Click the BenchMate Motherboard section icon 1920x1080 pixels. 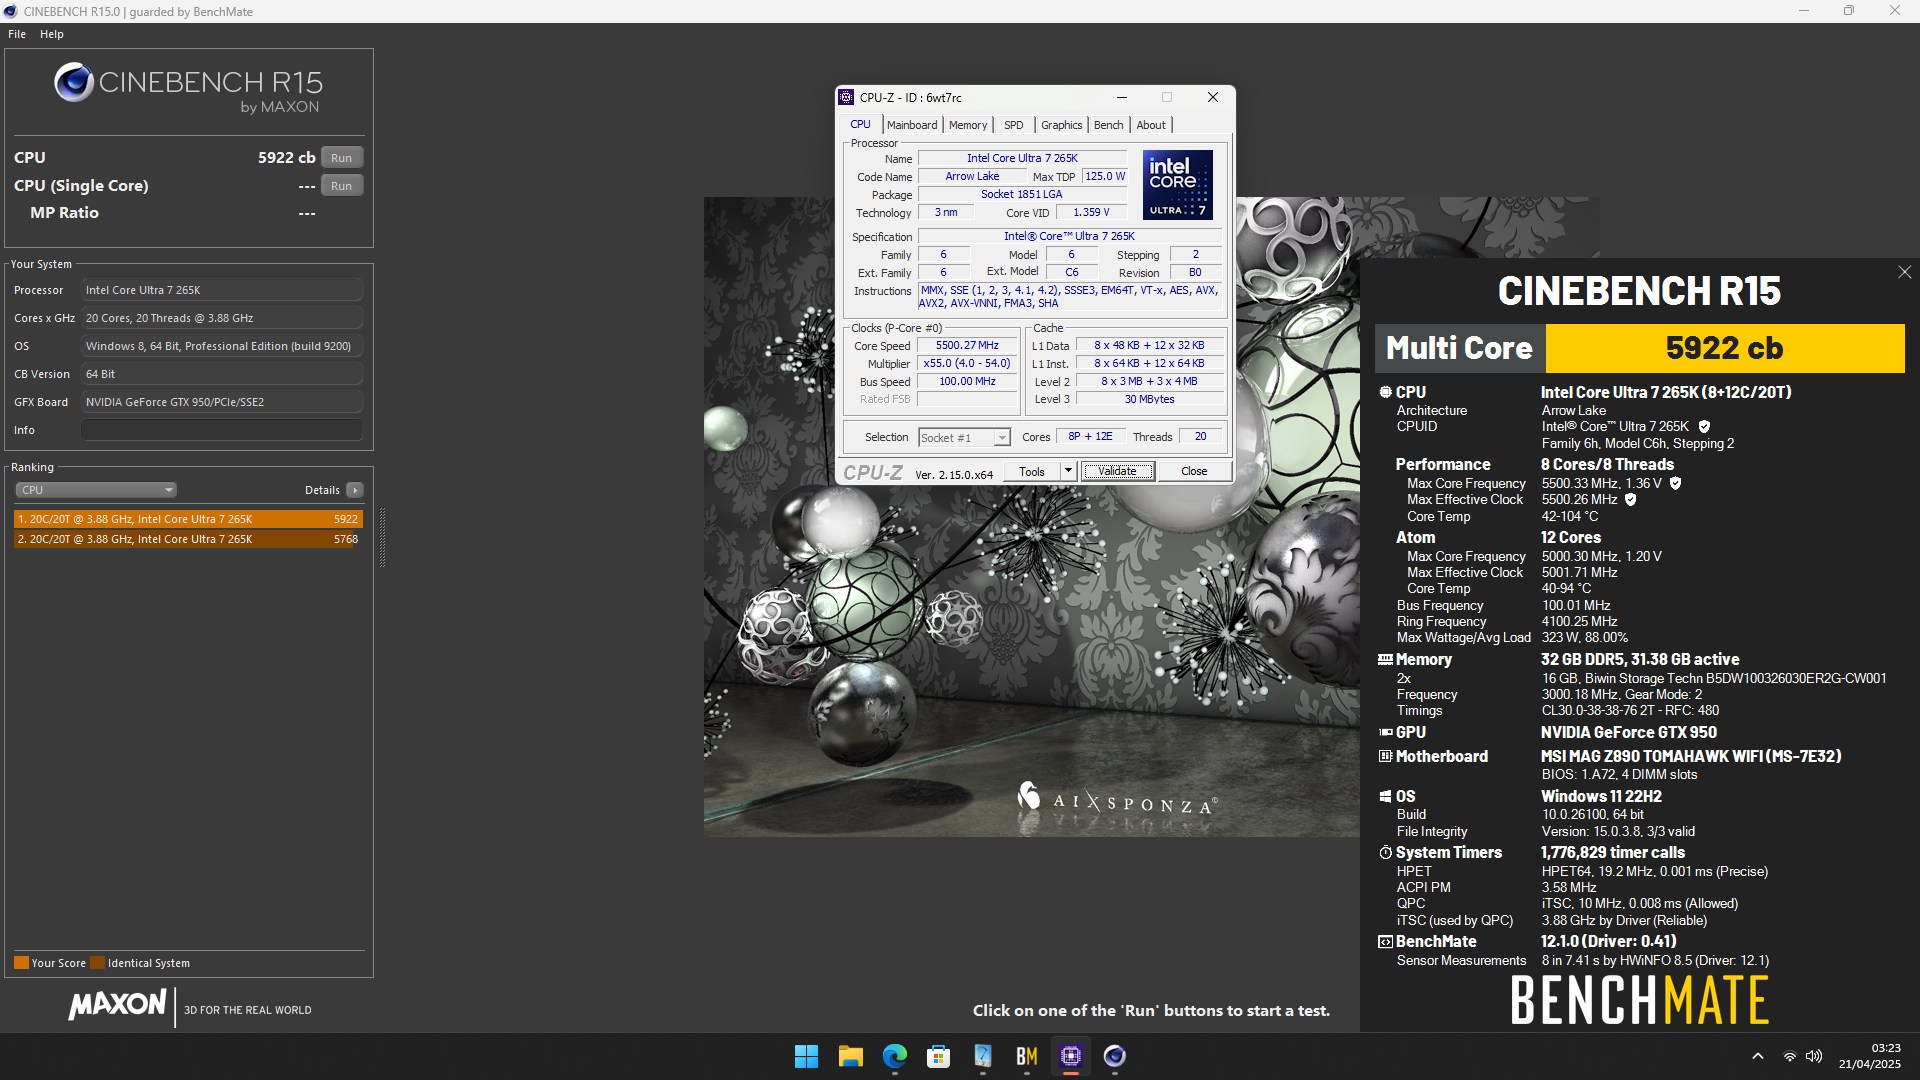point(1385,756)
